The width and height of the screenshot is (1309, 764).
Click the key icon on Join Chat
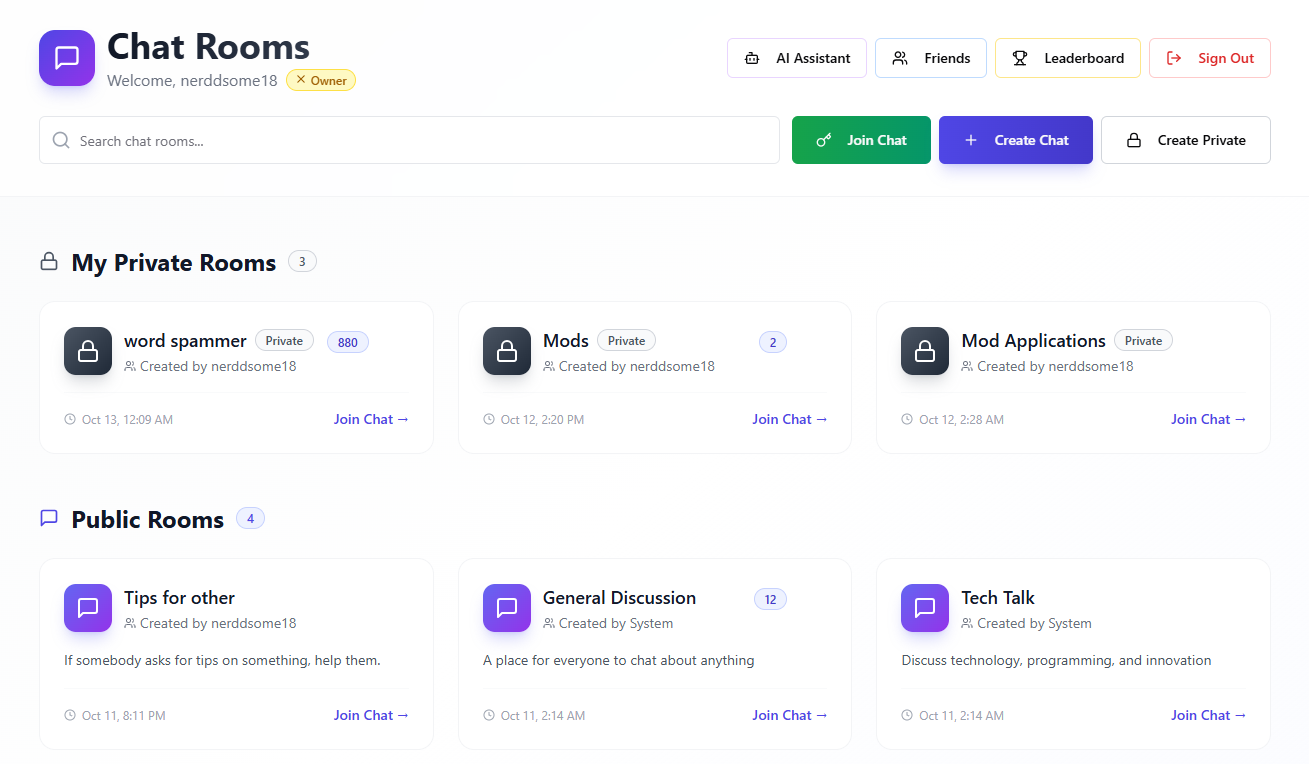click(824, 140)
